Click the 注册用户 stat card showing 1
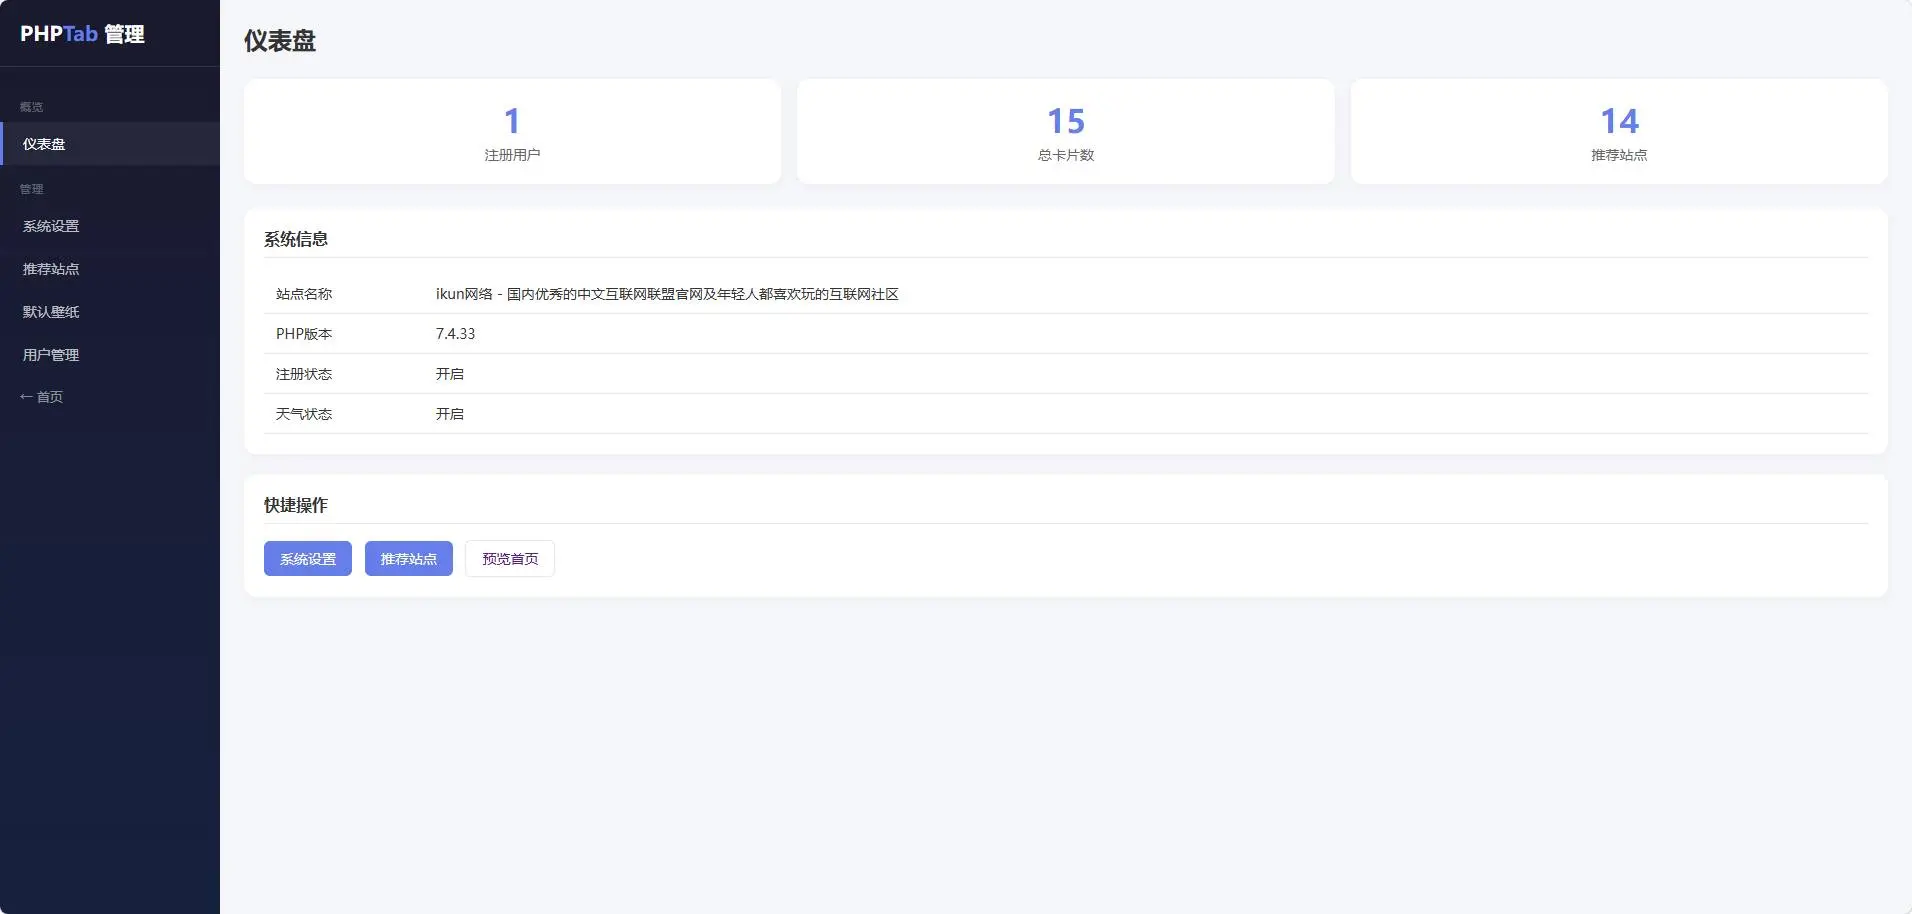The height and width of the screenshot is (914, 1912). [x=512, y=131]
